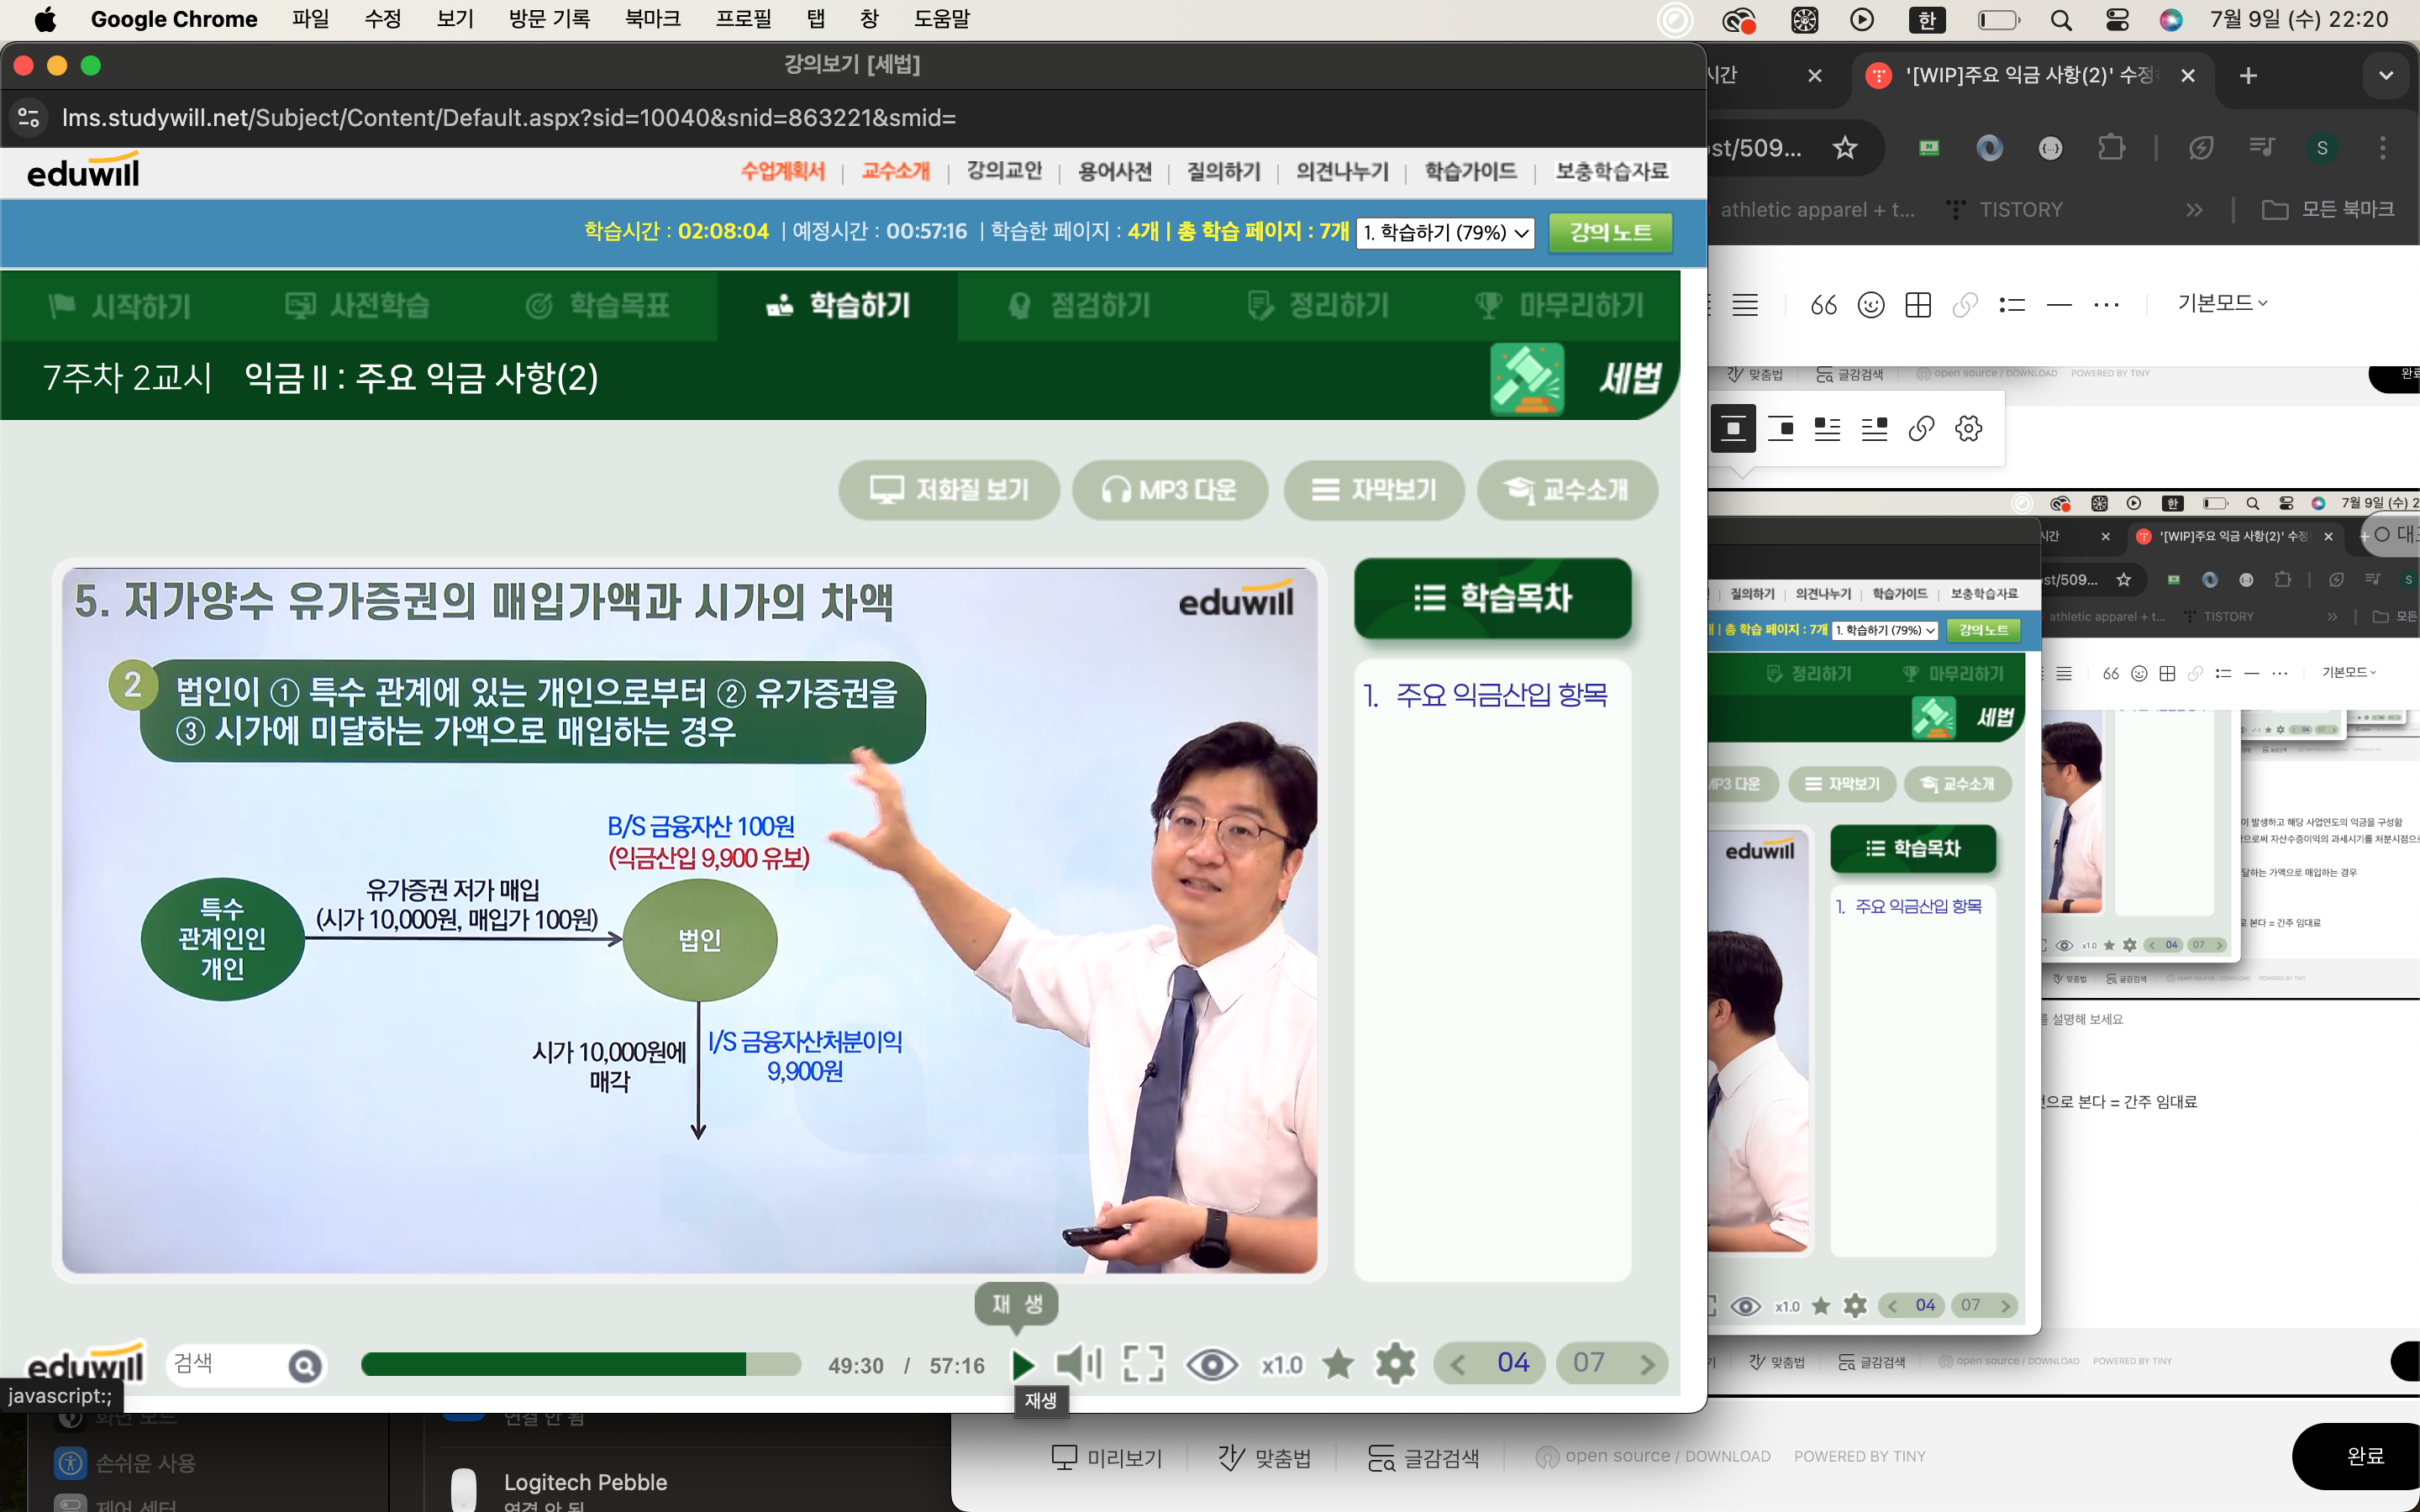Click the 강의노트 button
This screenshot has width=2420, height=1512.
[x=1609, y=233]
